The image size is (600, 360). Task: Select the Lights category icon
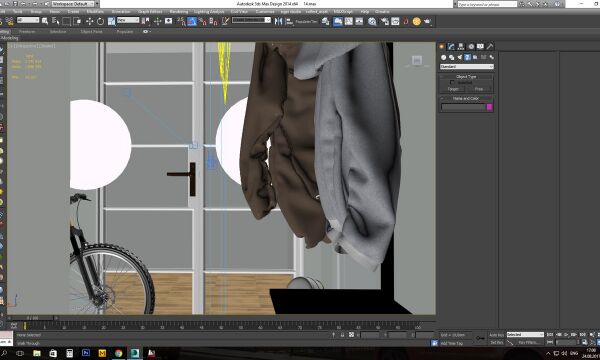point(460,57)
